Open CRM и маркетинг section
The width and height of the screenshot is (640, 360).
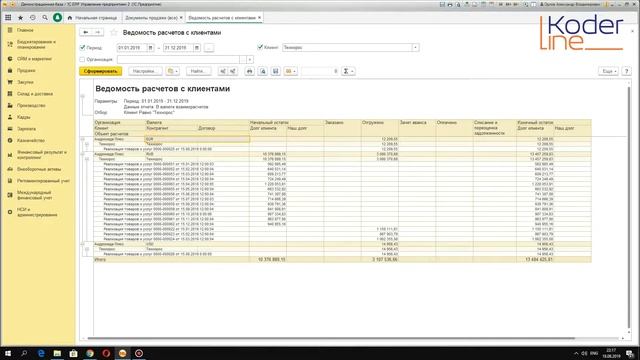tap(34, 59)
